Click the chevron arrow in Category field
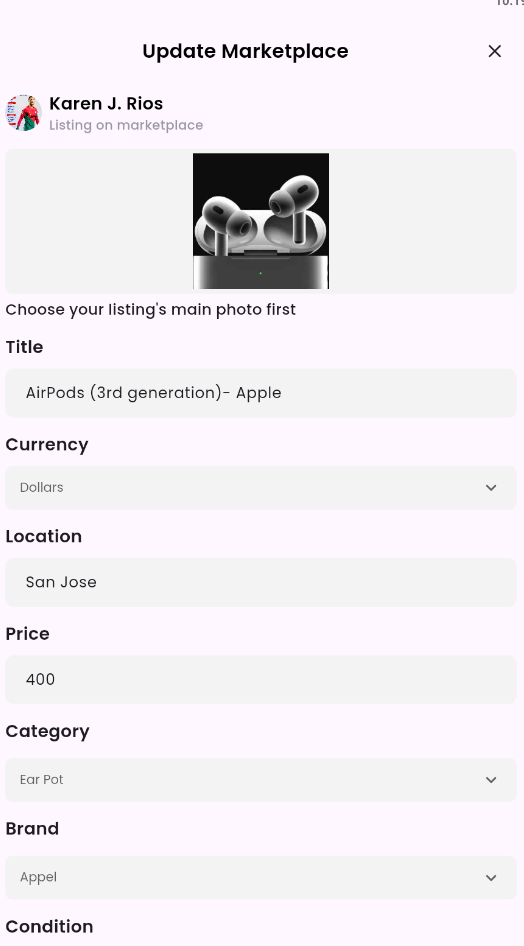The width and height of the screenshot is (524, 946). pyautogui.click(x=491, y=779)
